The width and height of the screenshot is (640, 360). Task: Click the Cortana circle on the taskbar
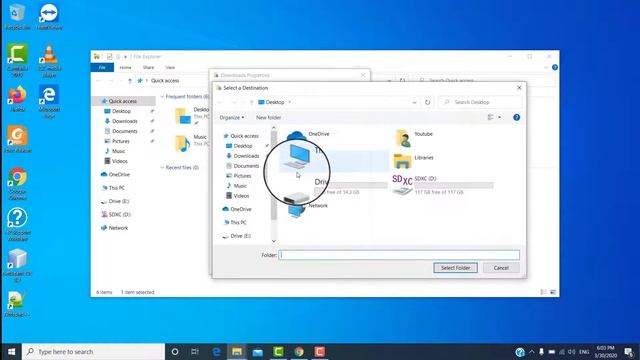point(175,351)
